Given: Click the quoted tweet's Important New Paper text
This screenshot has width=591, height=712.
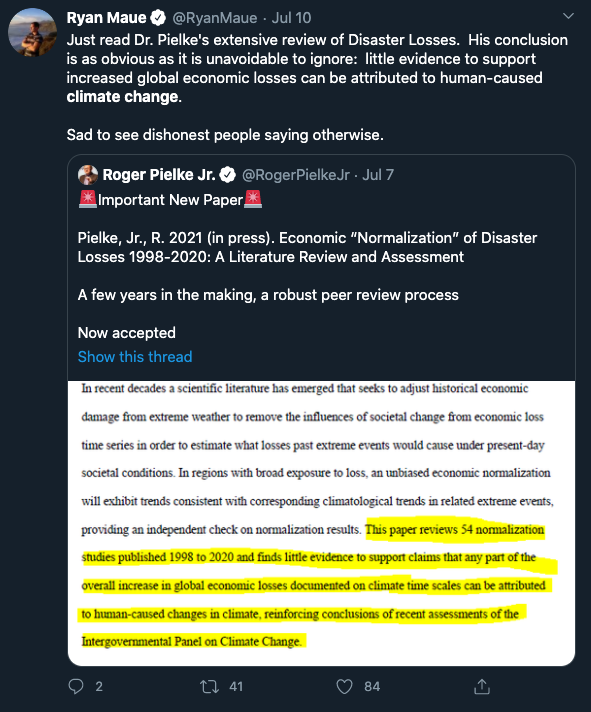Looking at the screenshot, I should 171,200.
